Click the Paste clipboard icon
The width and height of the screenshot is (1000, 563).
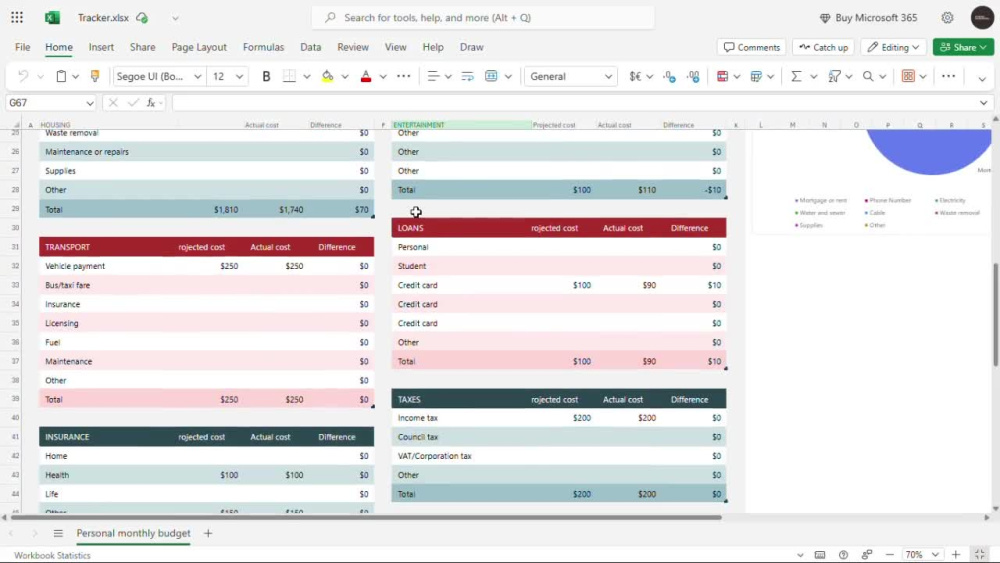(x=61, y=77)
